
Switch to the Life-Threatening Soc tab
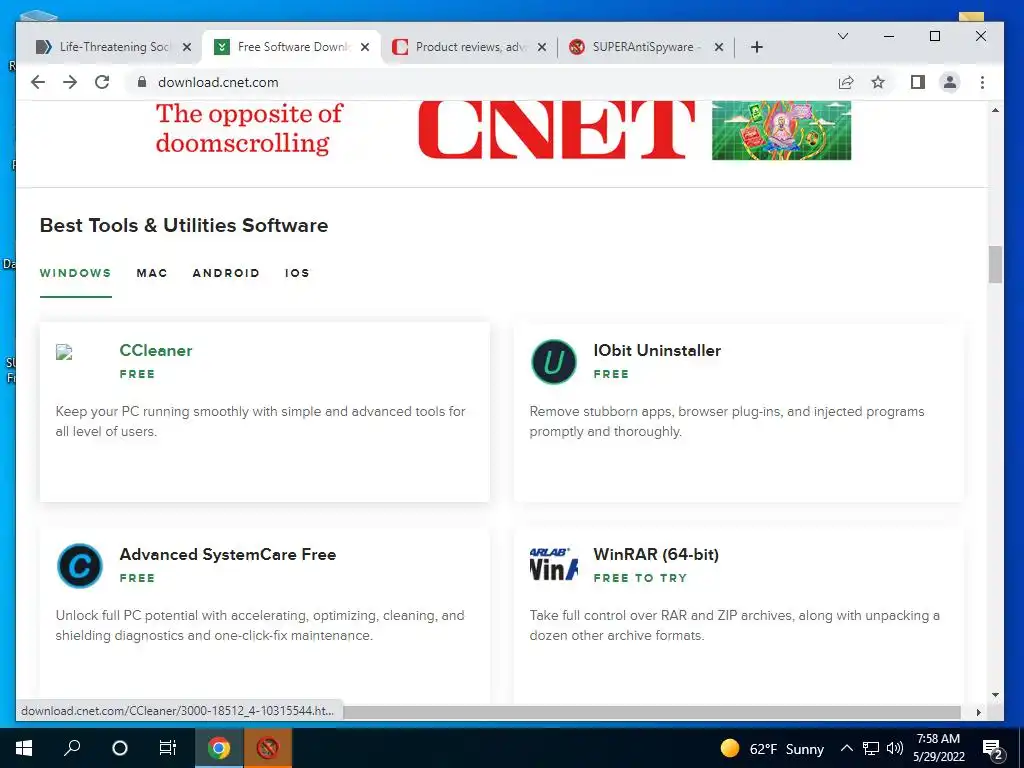(112, 47)
